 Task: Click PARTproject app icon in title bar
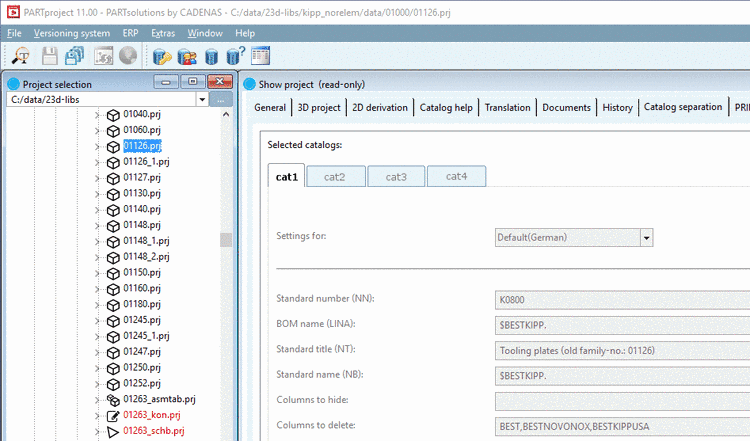click(13, 12)
